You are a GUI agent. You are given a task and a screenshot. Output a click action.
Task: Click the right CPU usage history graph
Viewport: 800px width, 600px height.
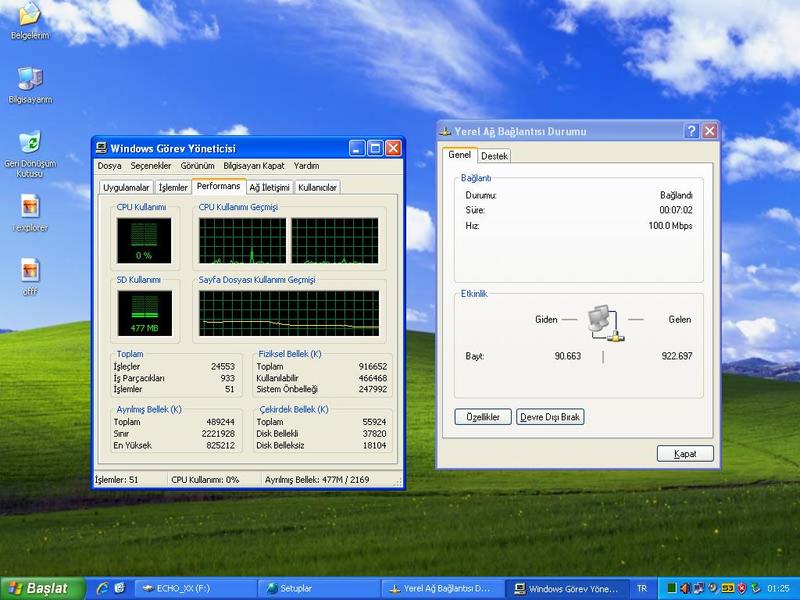point(335,240)
